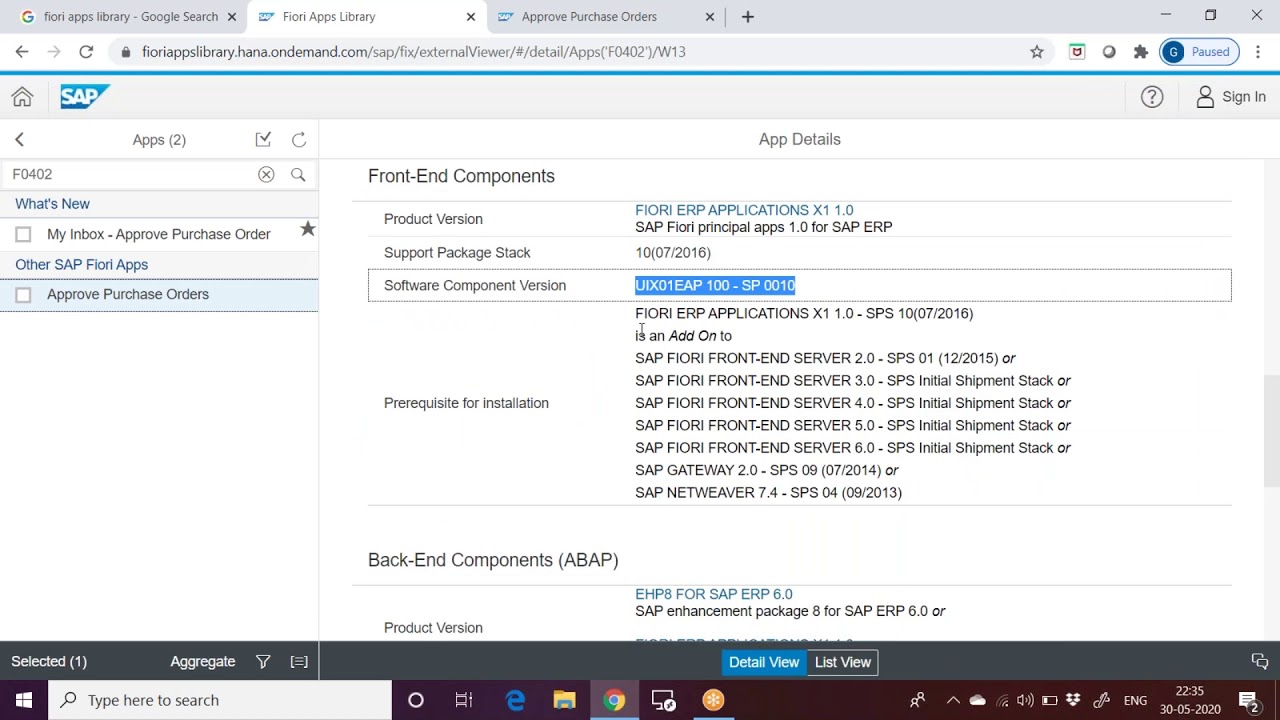1280x720 pixels.
Task: Navigate back in the Apps list panel
Action: [19, 140]
